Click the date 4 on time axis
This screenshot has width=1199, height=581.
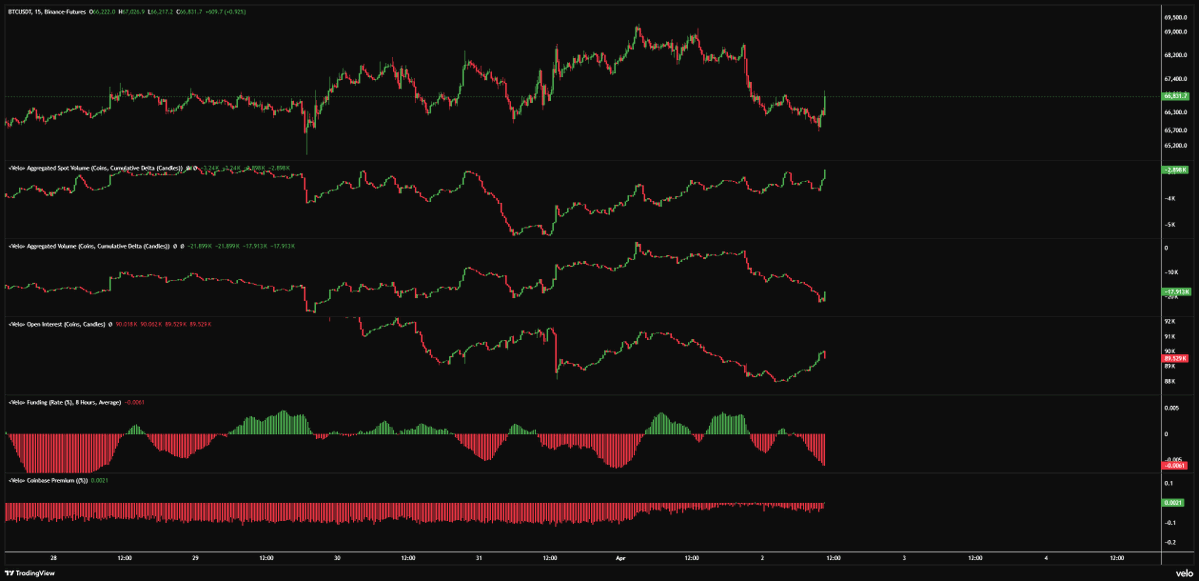pyautogui.click(x=1045, y=558)
